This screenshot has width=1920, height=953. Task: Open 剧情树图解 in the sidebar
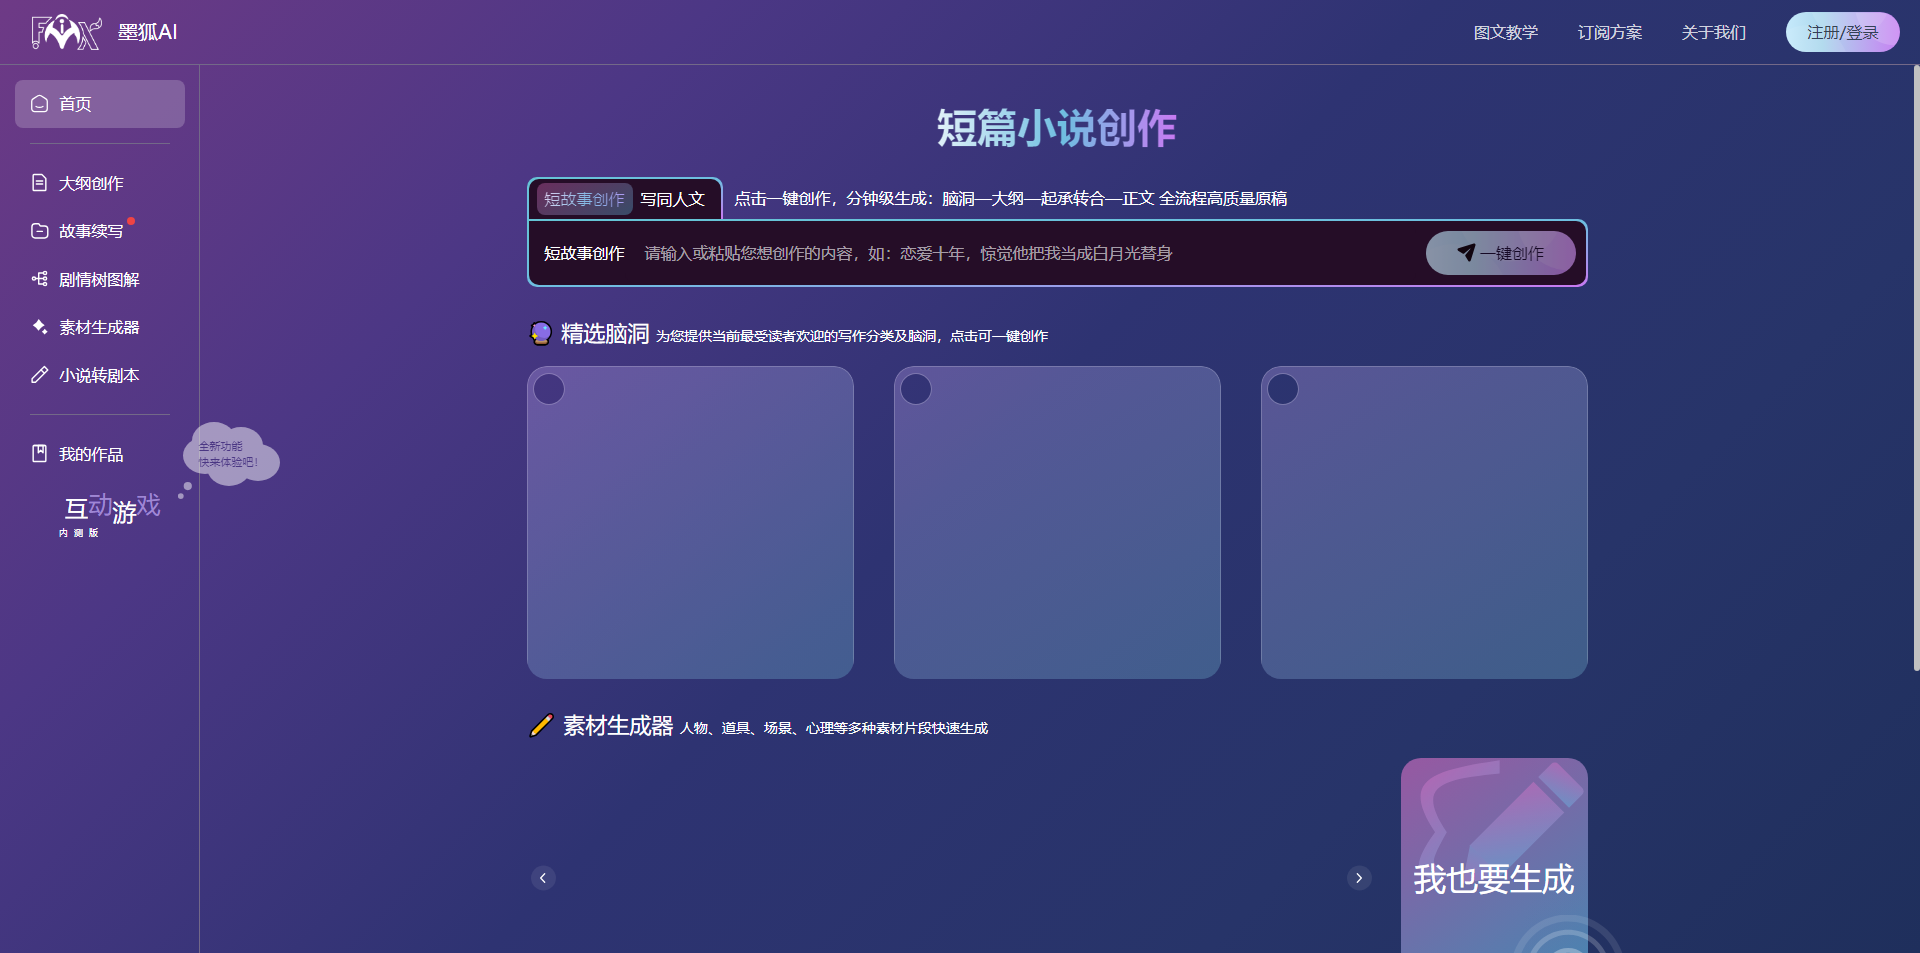coord(100,279)
